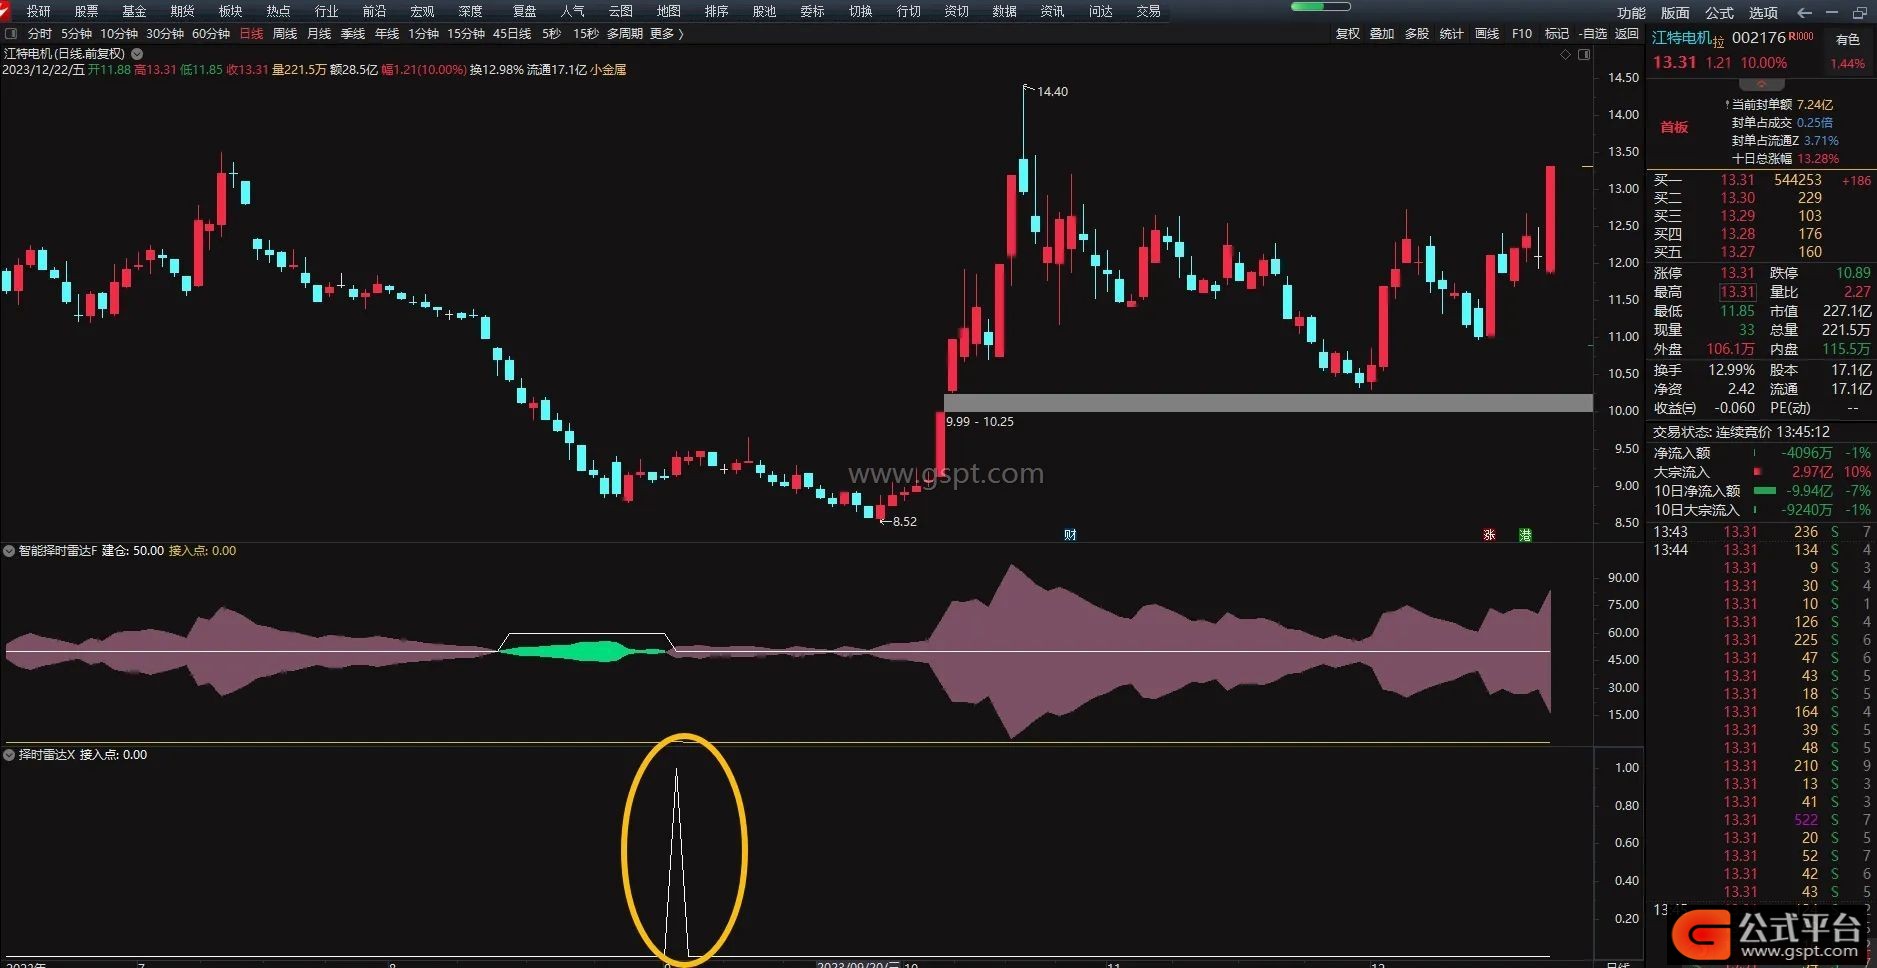Click the 买一 bid volume 544253
The height and width of the screenshot is (968, 1877).
pyautogui.click(x=1798, y=180)
